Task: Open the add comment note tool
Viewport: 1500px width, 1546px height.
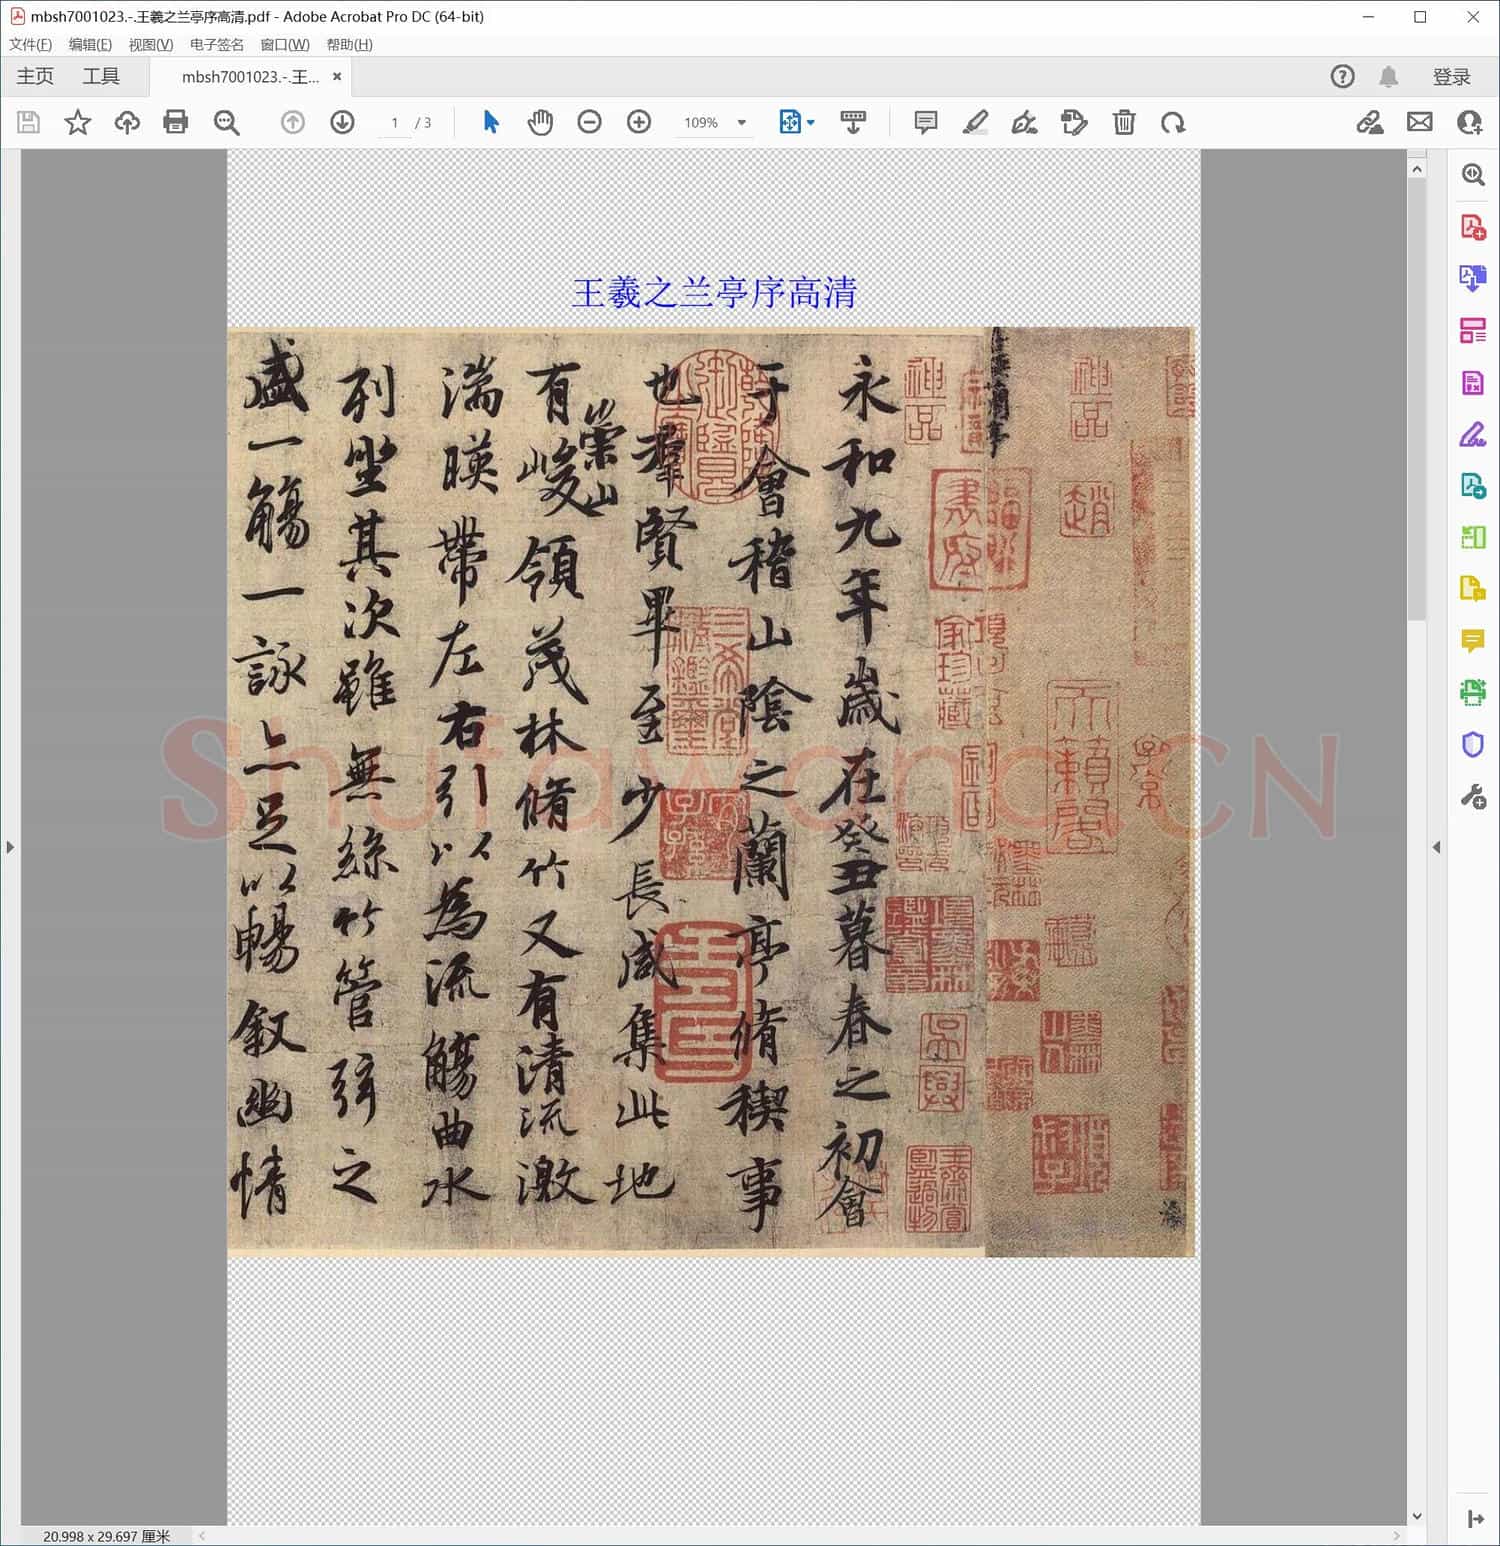Action: pyautogui.click(x=926, y=122)
